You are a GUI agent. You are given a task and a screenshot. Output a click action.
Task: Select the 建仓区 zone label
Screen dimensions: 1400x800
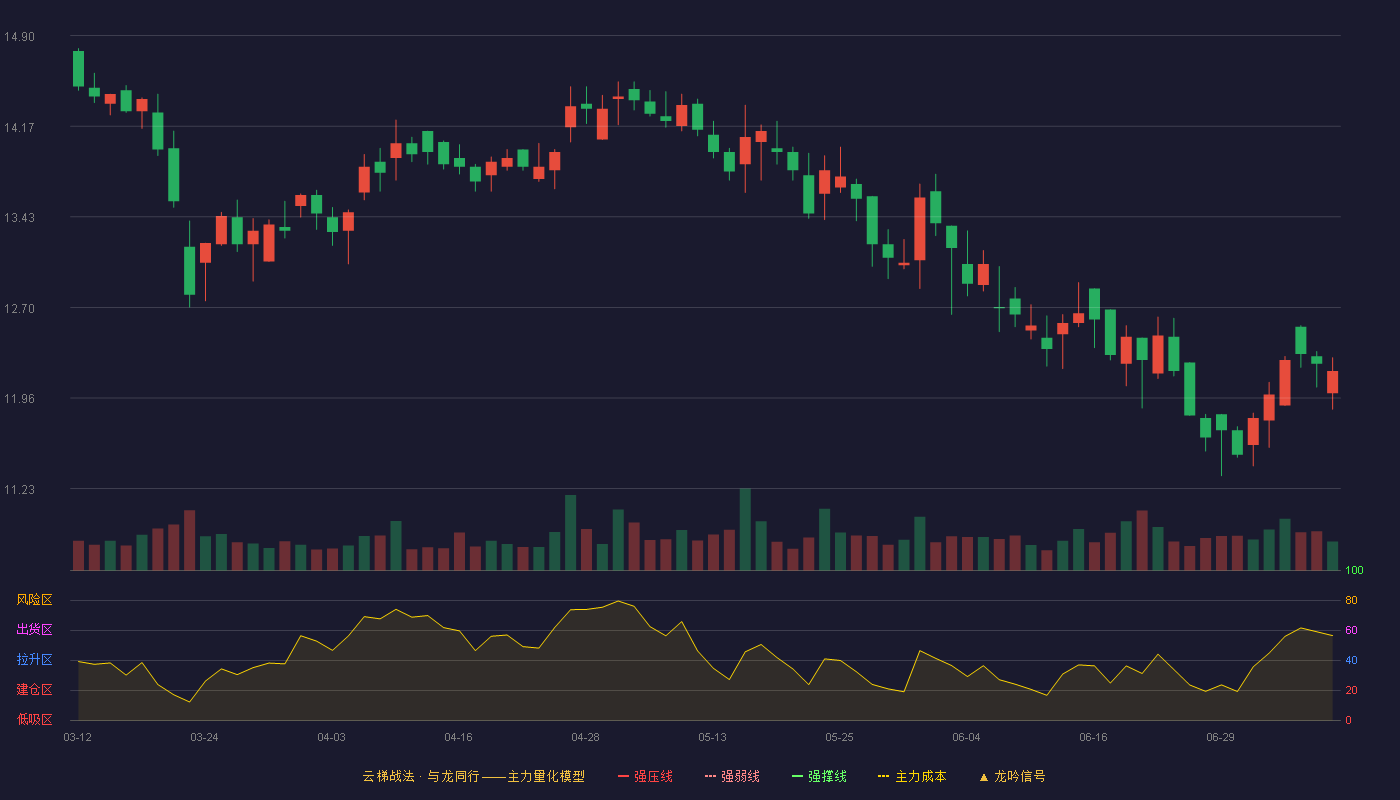coord(34,690)
